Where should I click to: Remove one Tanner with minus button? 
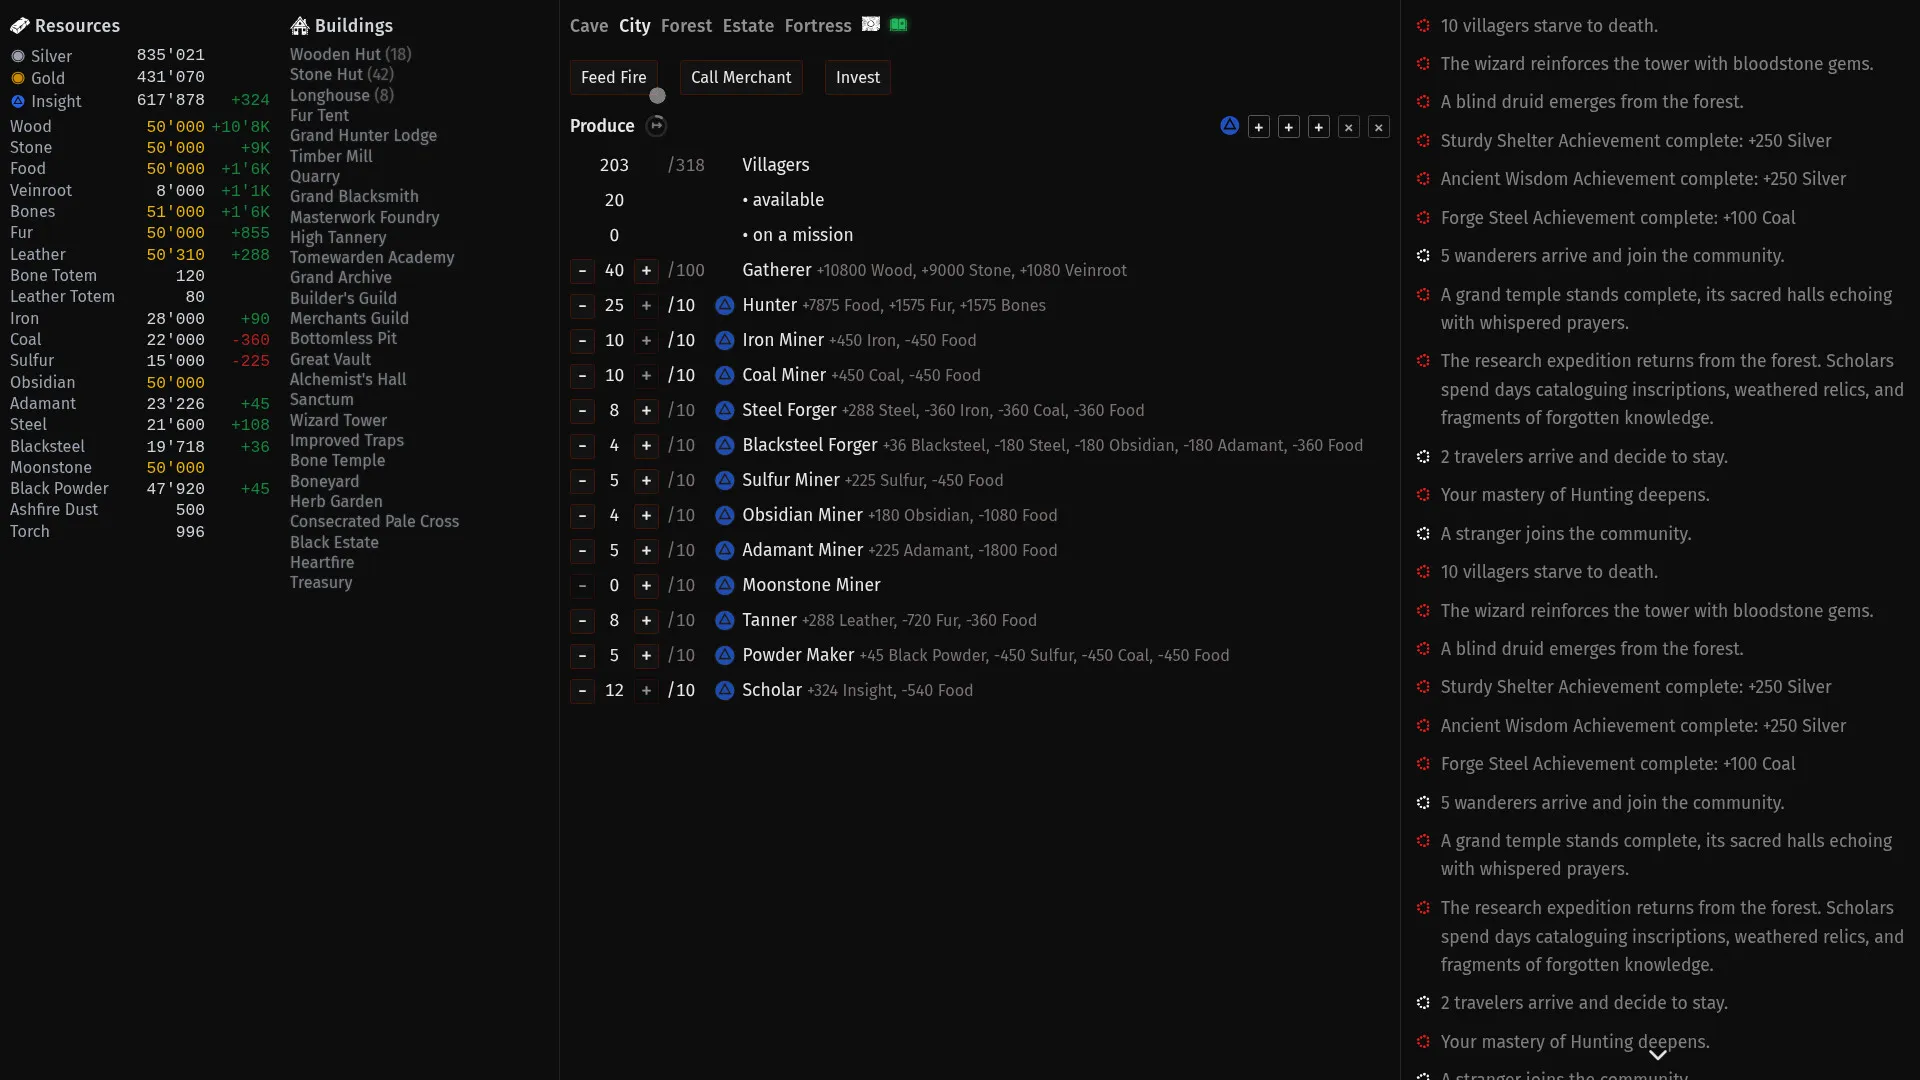582,620
